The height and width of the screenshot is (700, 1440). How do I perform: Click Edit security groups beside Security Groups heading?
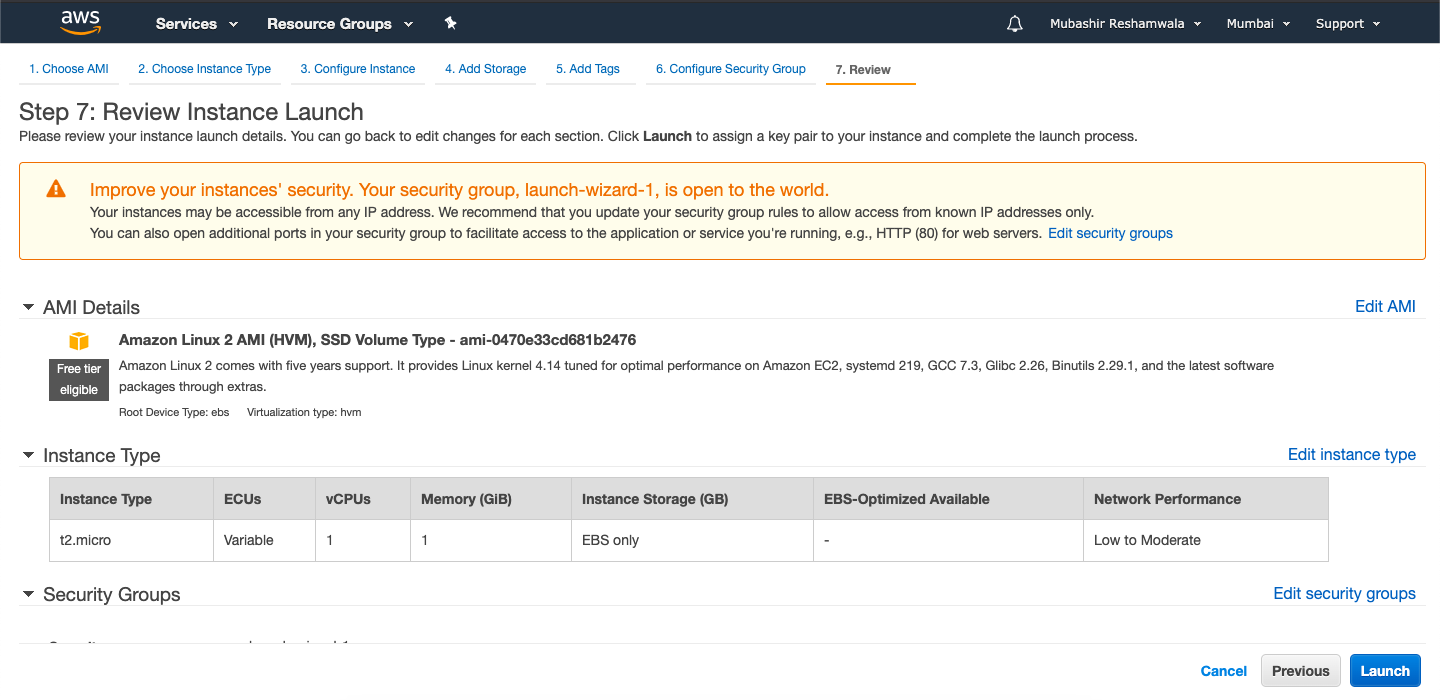pyautogui.click(x=1344, y=594)
